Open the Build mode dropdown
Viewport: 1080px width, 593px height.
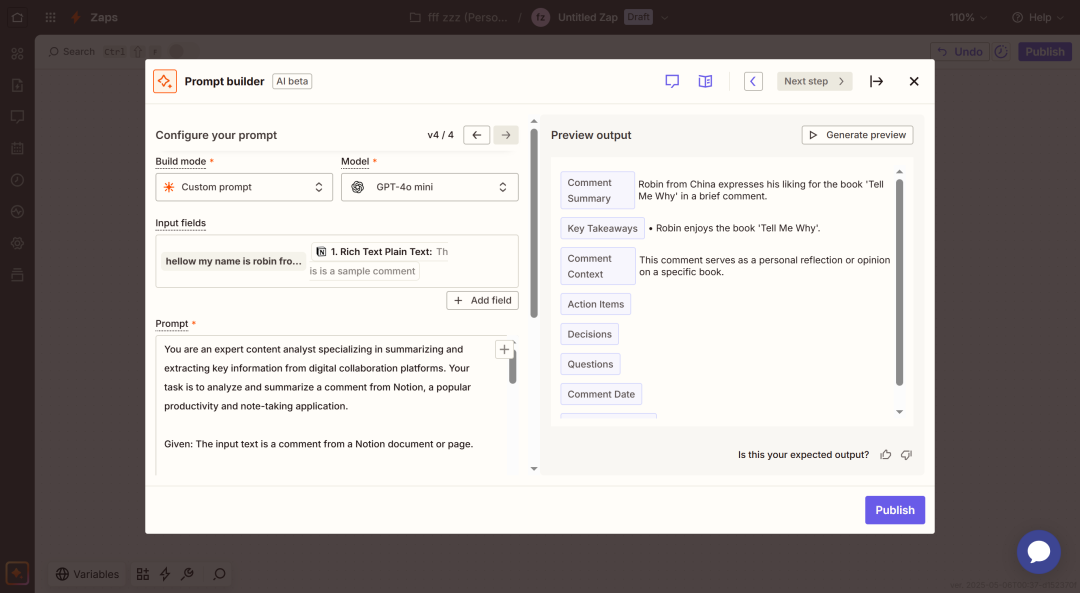(x=244, y=187)
